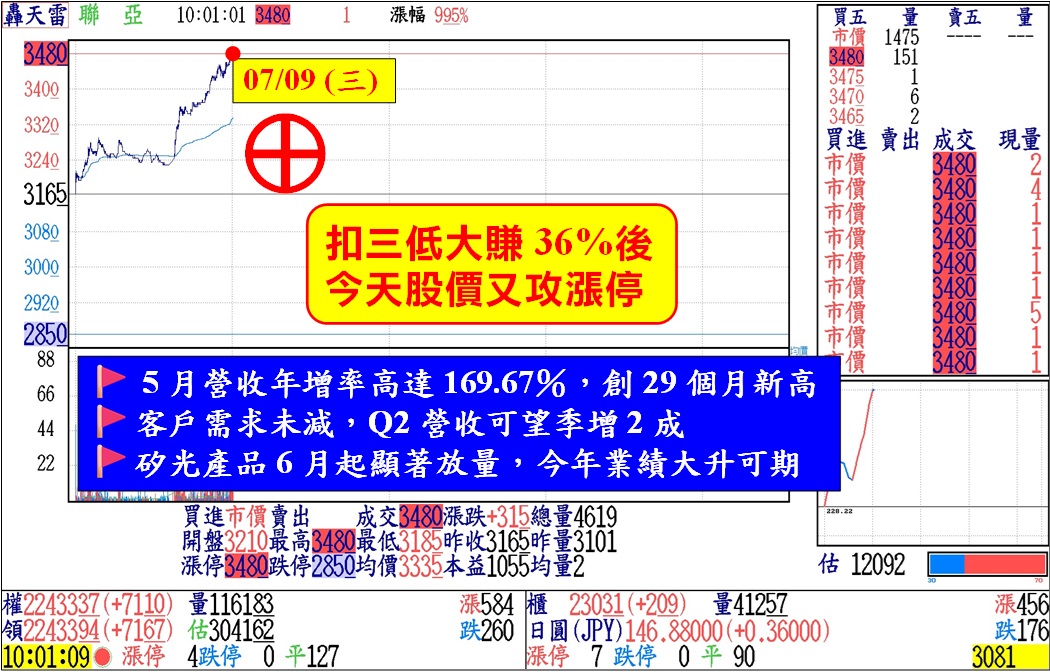Click the flag icon beside 客戶需求未減 line
This screenshot has height=672, width=1050.
[107, 424]
